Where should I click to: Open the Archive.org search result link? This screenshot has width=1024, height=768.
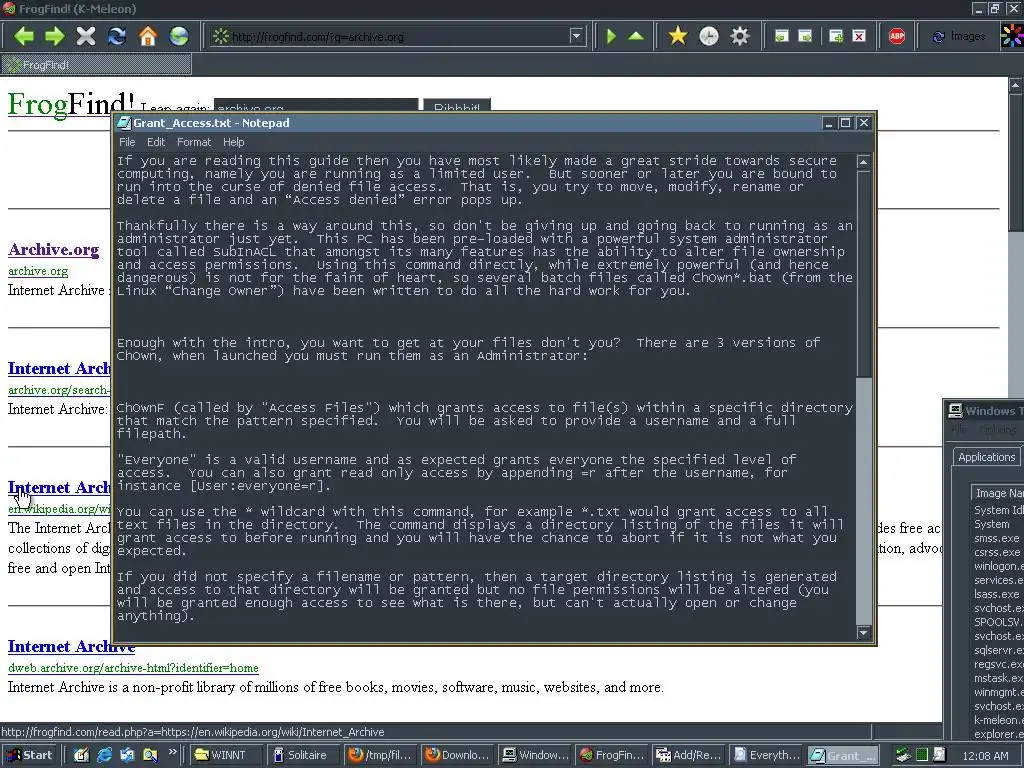(x=54, y=249)
